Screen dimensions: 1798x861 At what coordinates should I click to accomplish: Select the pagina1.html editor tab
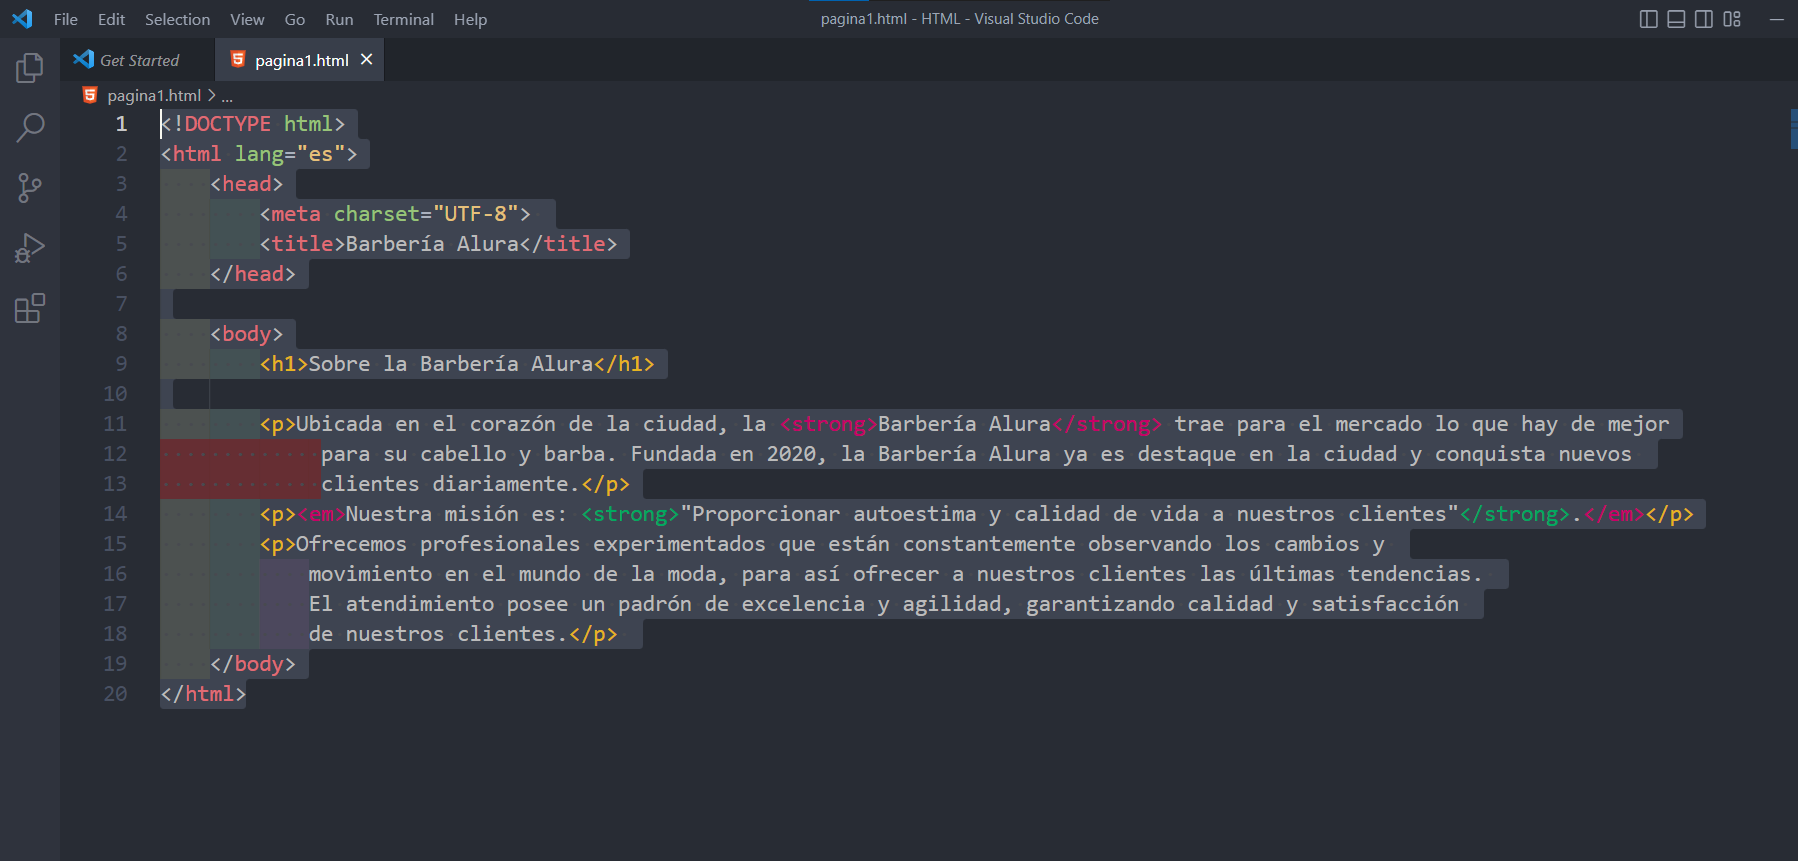point(301,60)
